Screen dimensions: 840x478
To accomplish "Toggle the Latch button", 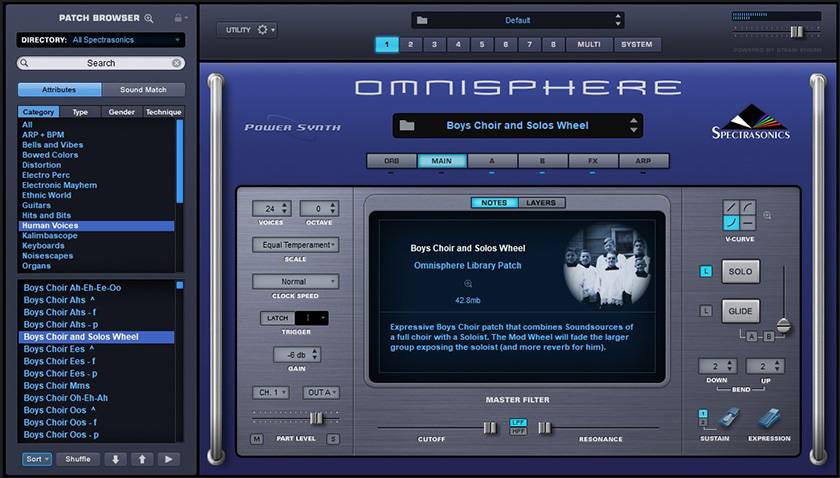I will tap(278, 318).
